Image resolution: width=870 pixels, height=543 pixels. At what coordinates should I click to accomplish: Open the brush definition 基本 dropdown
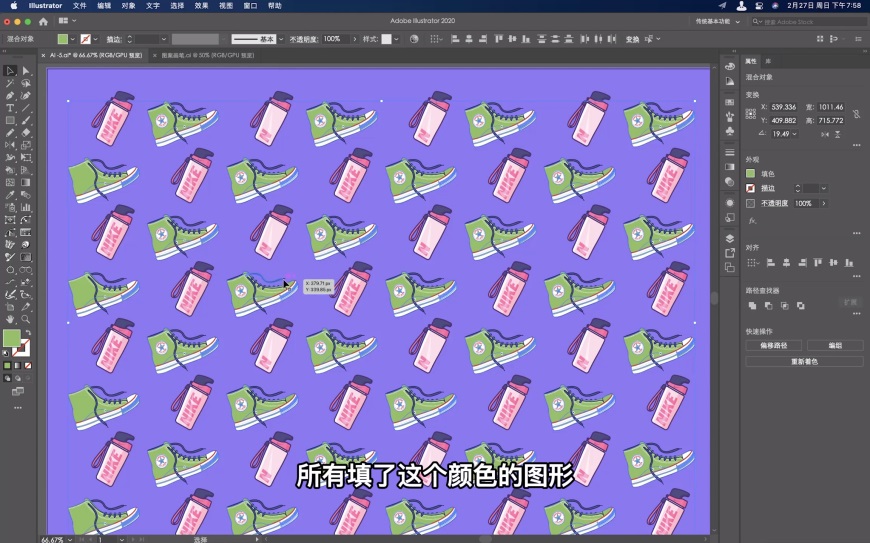click(x=281, y=39)
